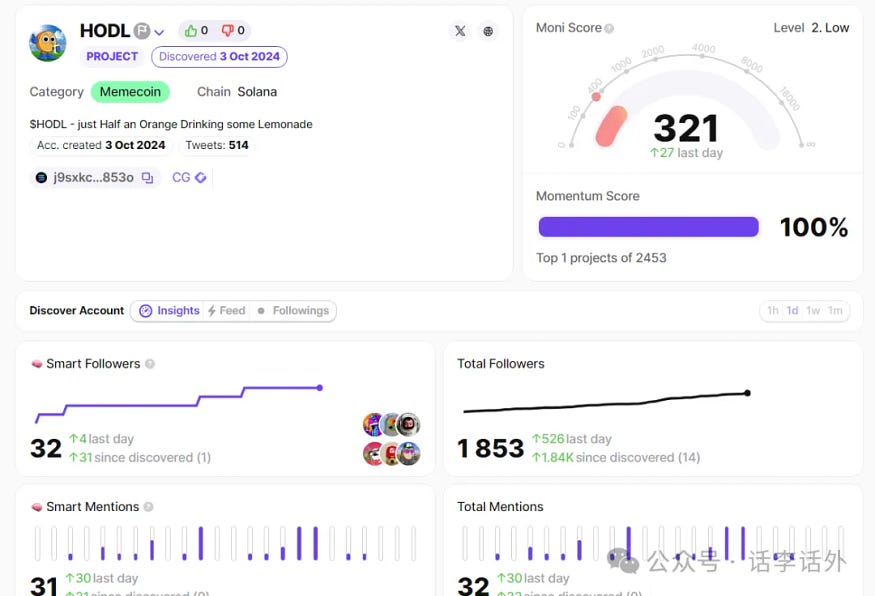Screen dimensions: 875x596
Task: Select the 1m time range
Action: [835, 311]
